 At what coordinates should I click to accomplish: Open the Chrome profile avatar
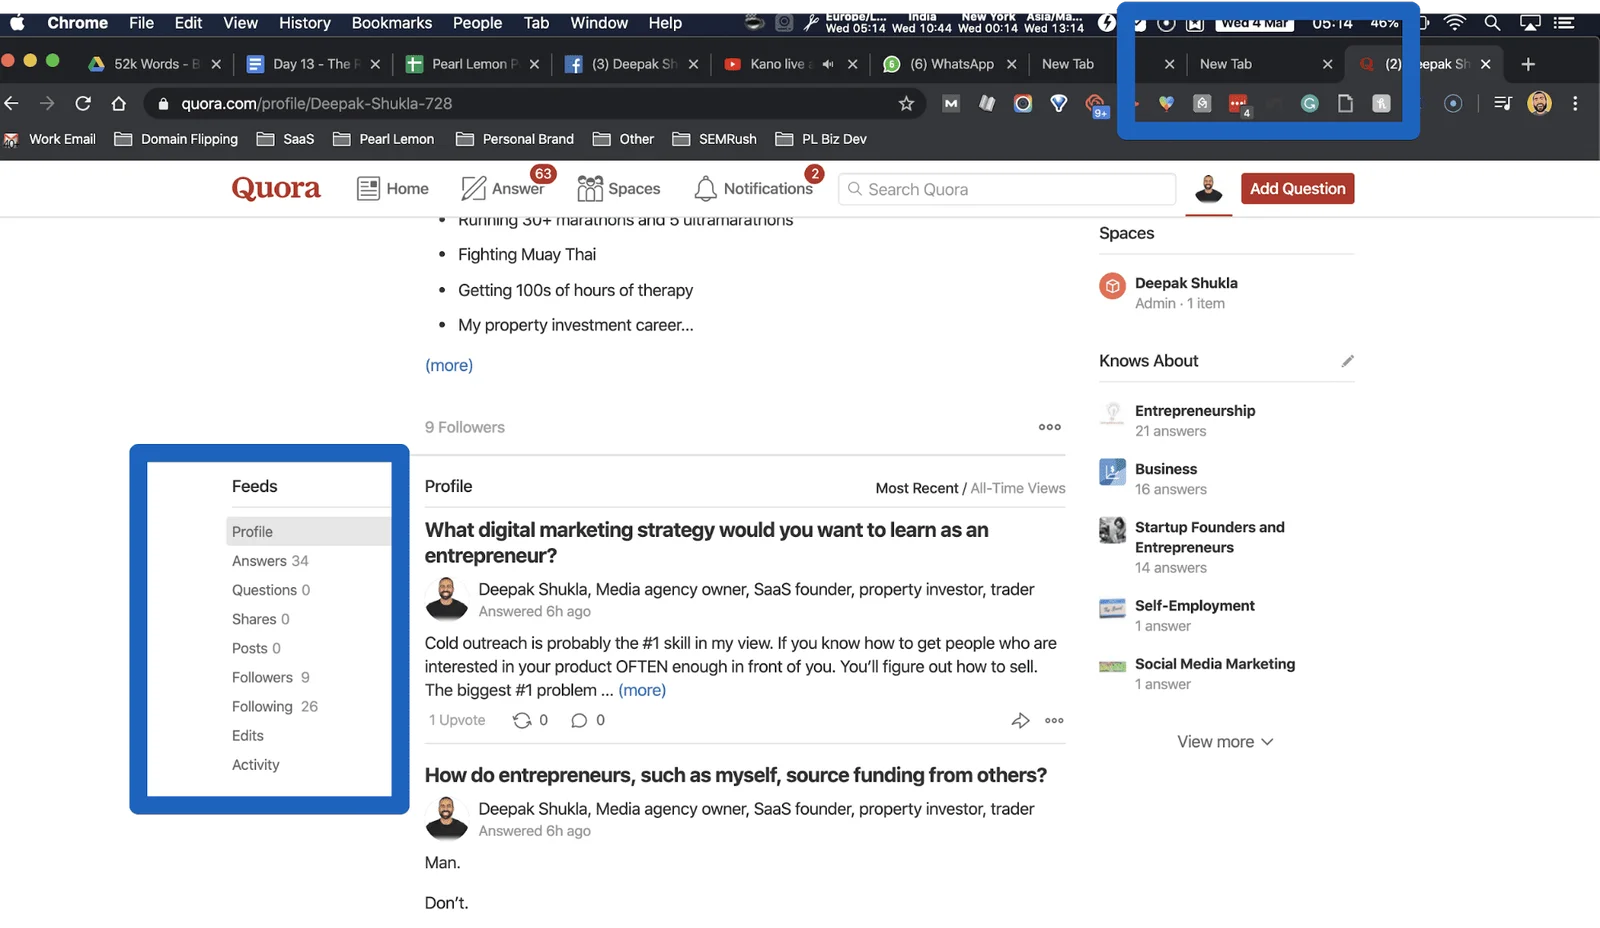(1540, 103)
